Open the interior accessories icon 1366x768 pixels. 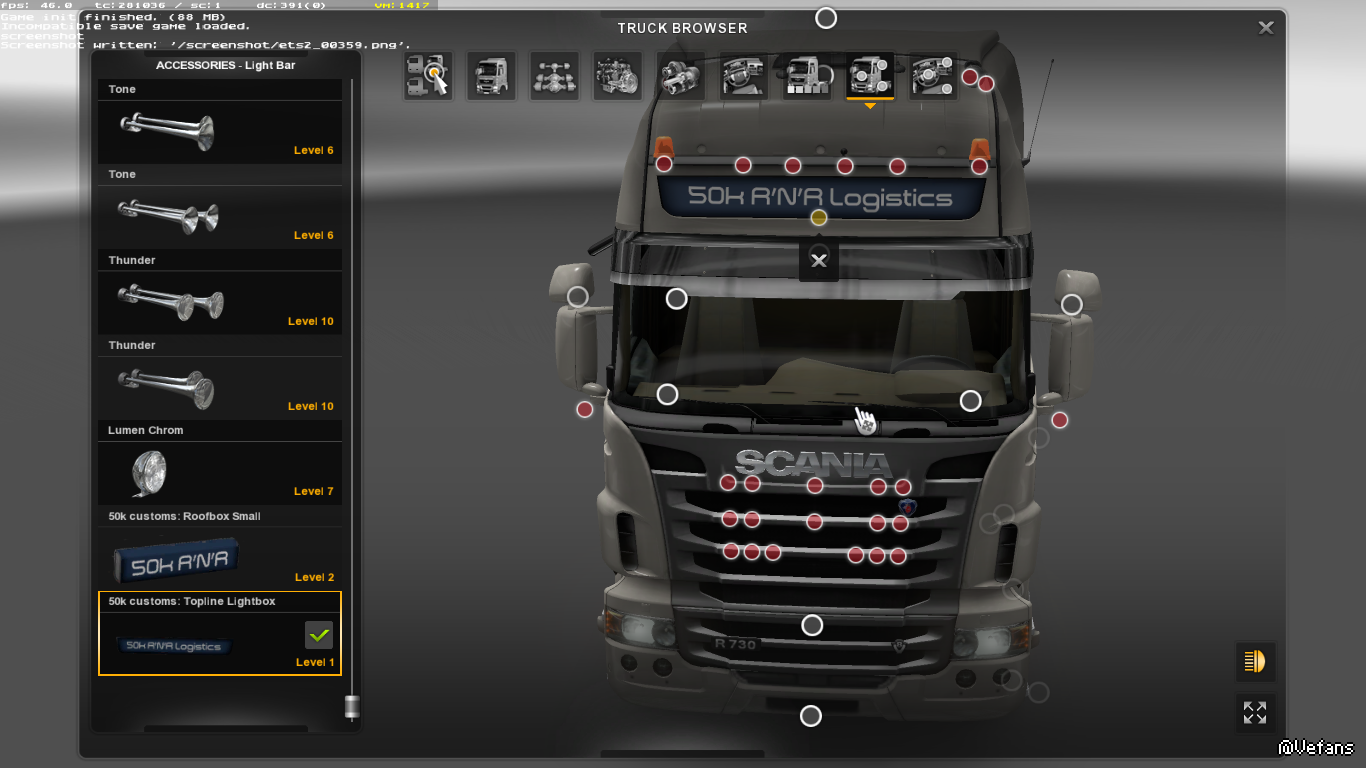coord(933,76)
